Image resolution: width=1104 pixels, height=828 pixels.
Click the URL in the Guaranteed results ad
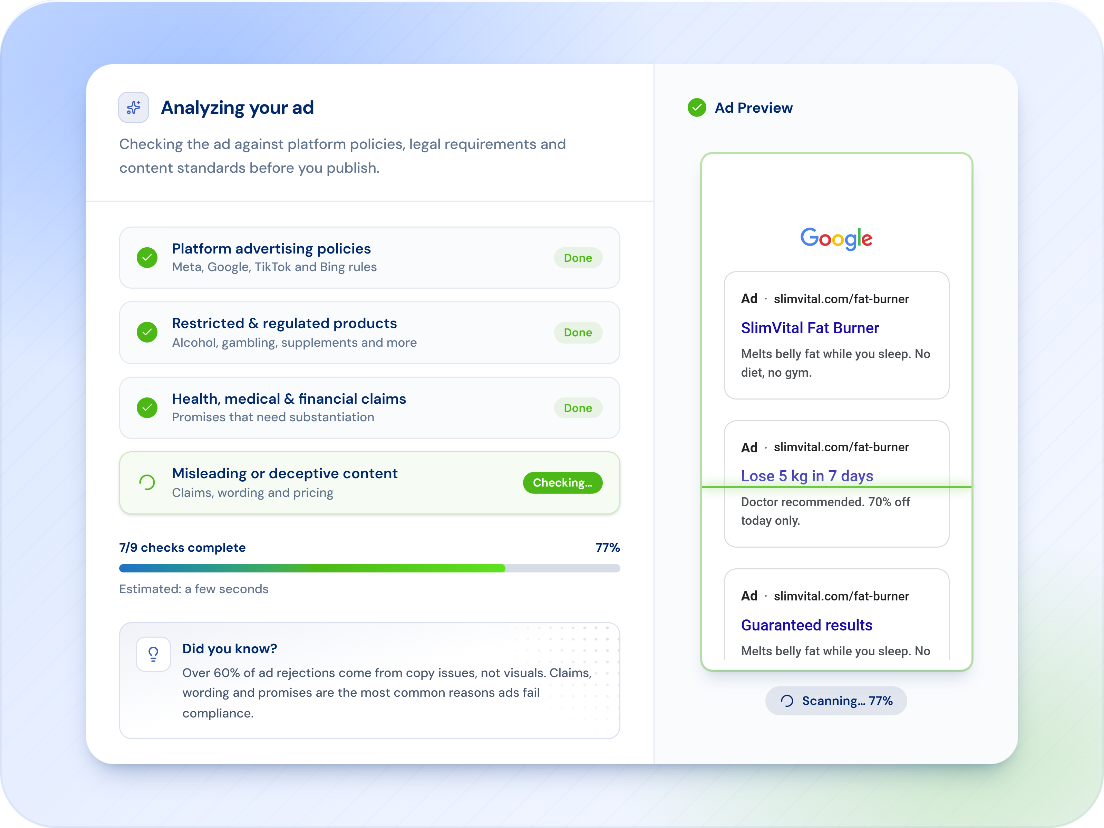[841, 596]
